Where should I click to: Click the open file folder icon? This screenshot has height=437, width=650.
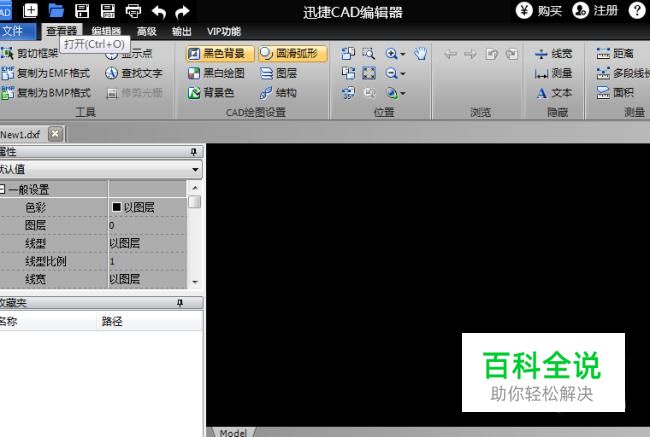(57, 11)
